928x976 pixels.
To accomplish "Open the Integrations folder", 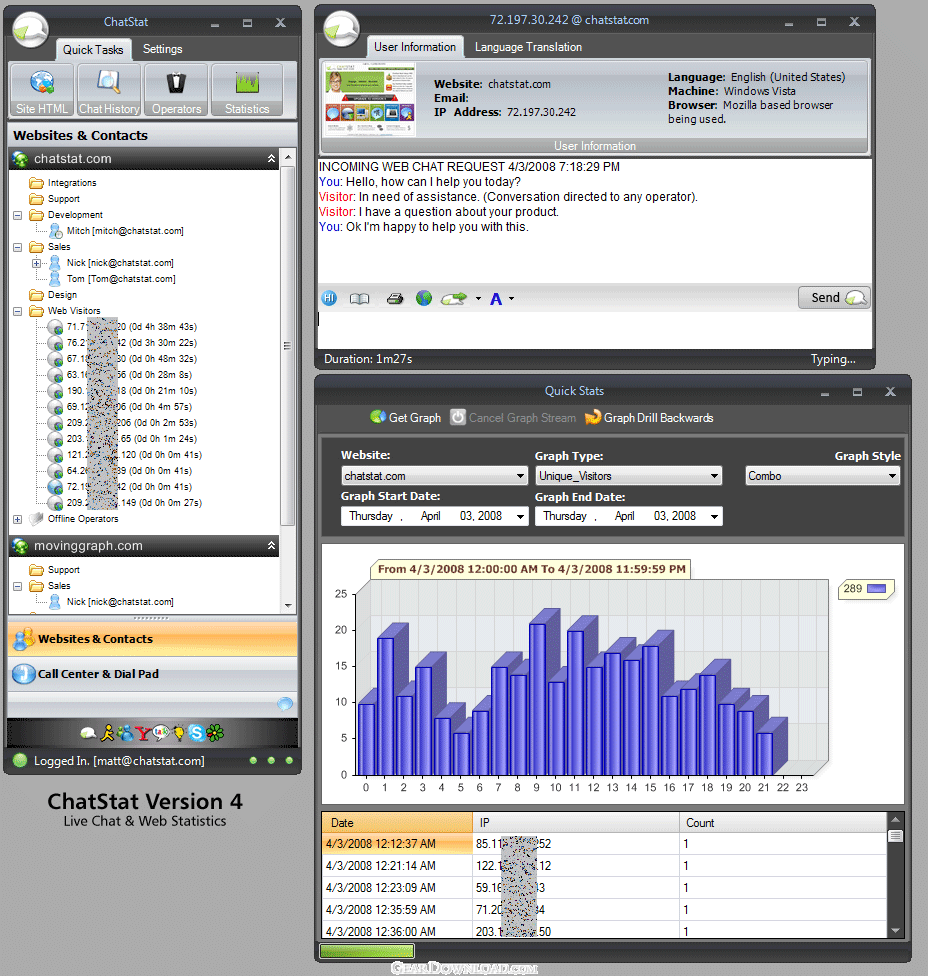I will (72, 183).
